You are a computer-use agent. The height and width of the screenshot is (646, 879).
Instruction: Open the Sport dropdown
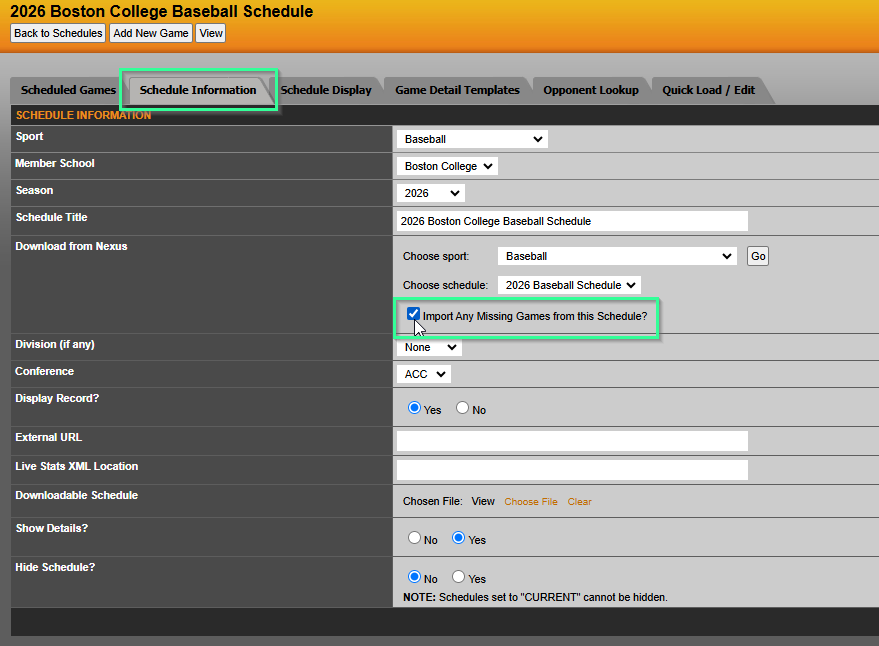[473, 139]
